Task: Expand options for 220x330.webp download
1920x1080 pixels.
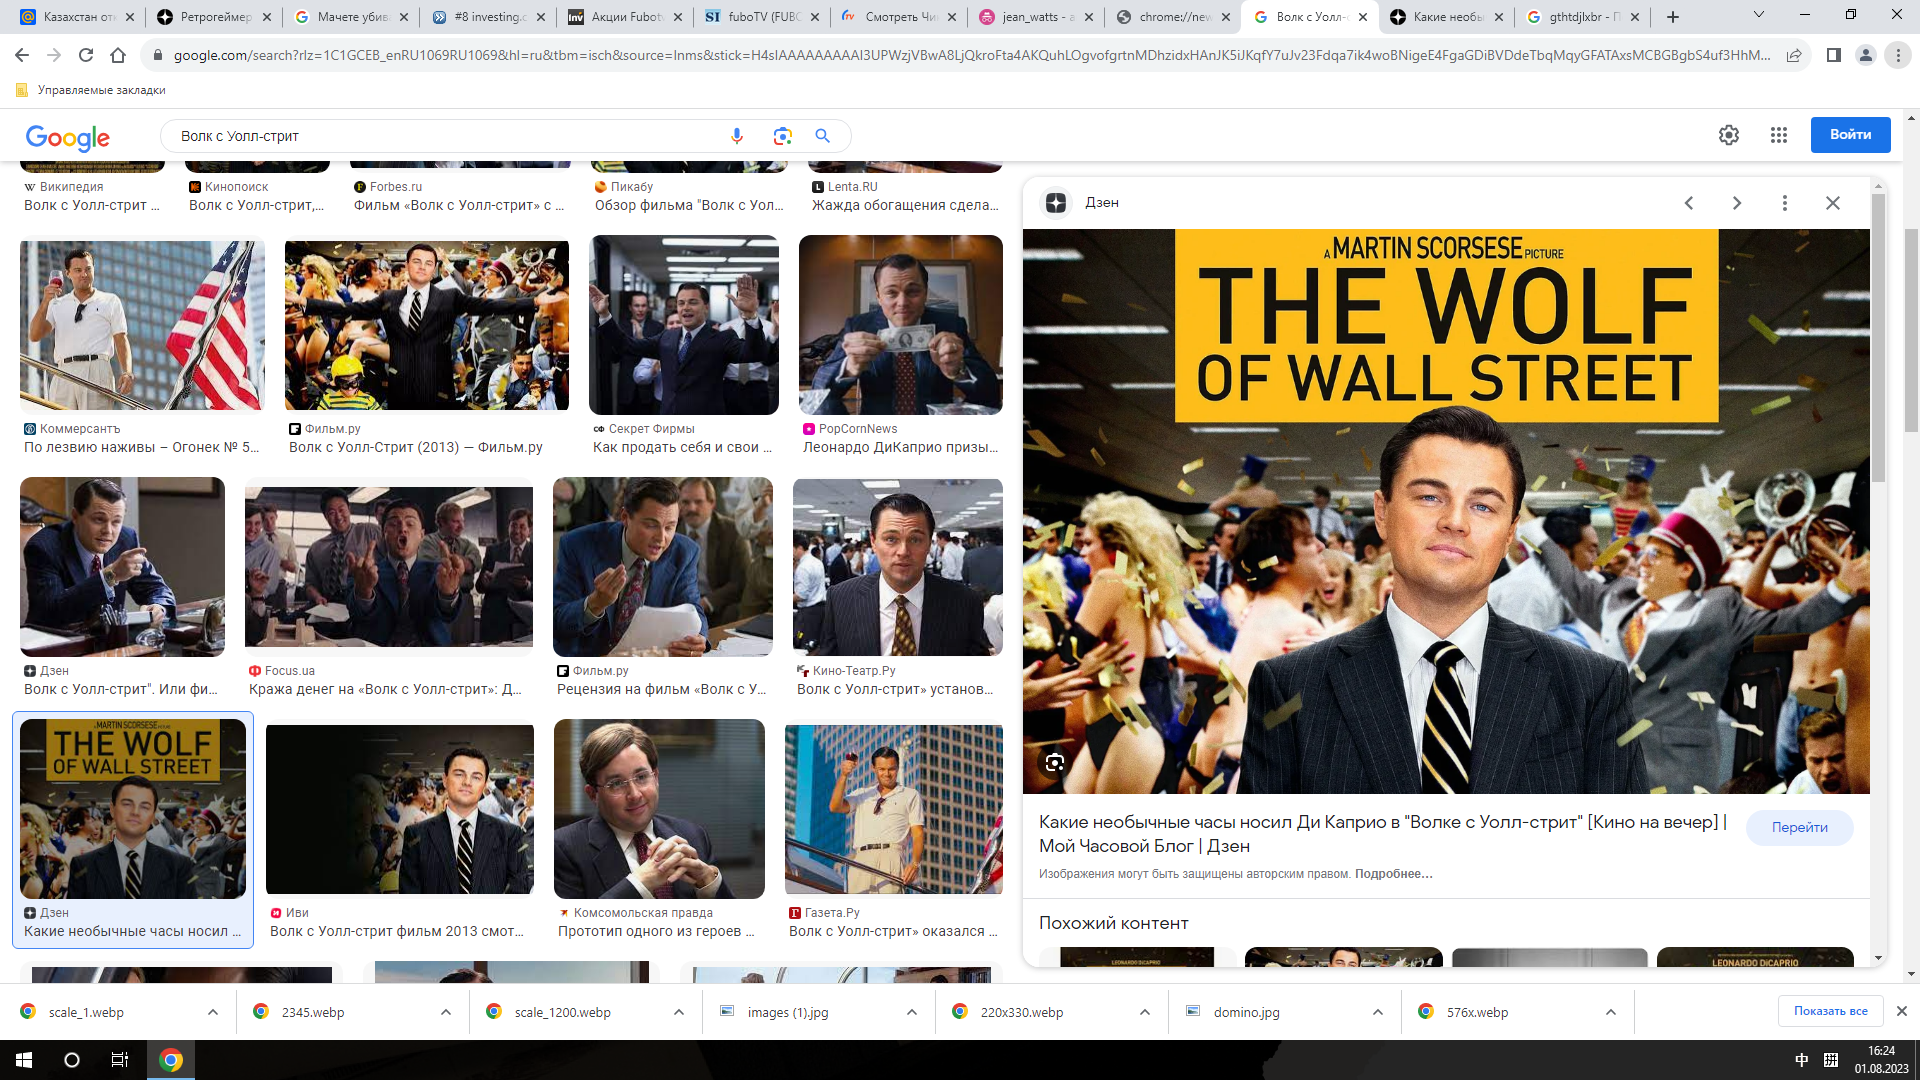Action: pyautogui.click(x=1145, y=1012)
